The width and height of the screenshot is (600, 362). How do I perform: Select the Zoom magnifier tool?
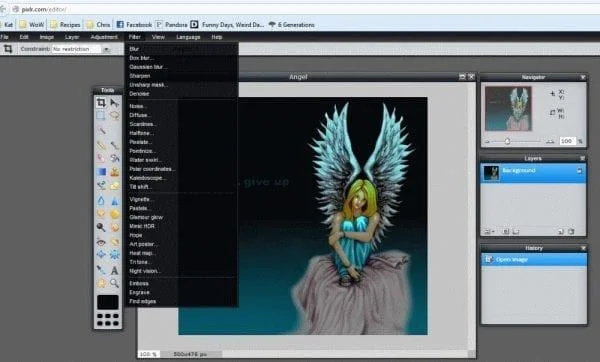pyautogui.click(x=114, y=283)
